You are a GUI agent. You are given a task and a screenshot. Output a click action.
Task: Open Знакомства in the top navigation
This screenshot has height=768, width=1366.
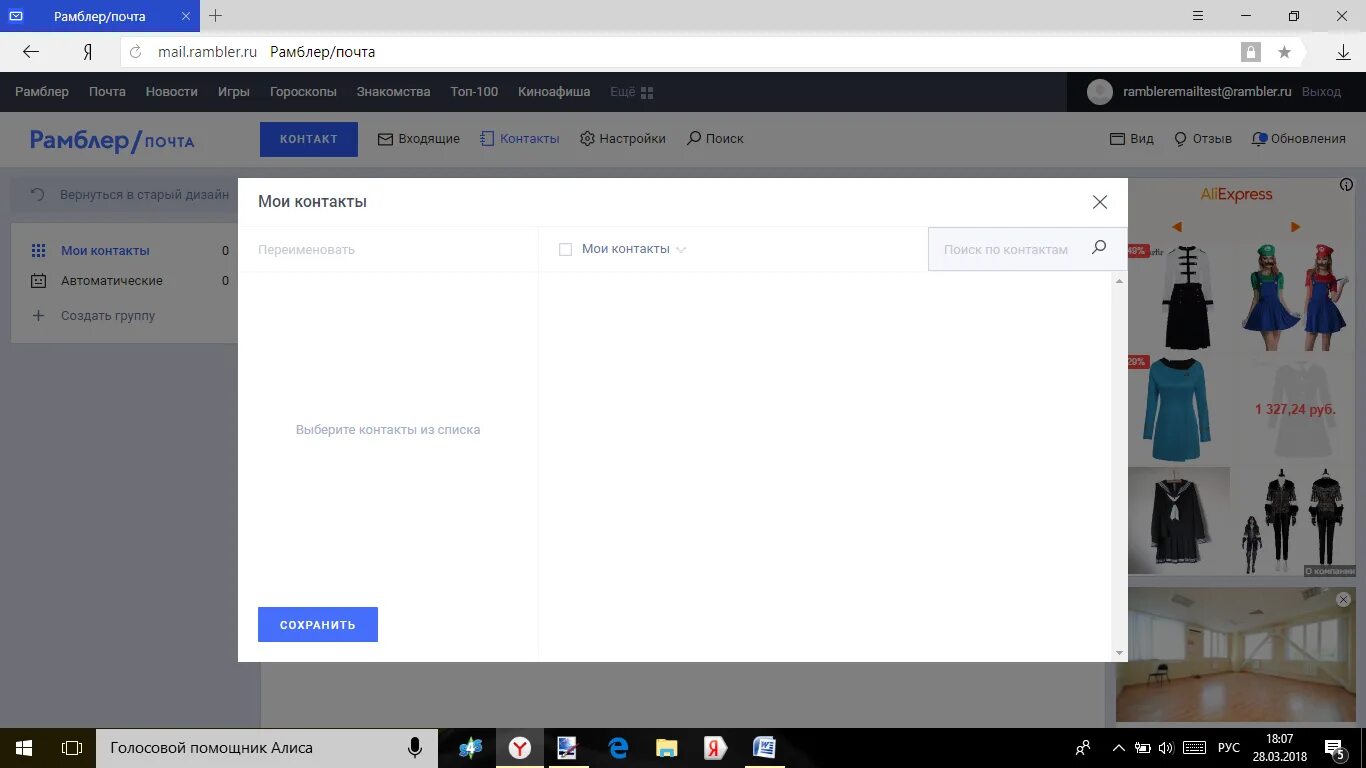tap(393, 91)
